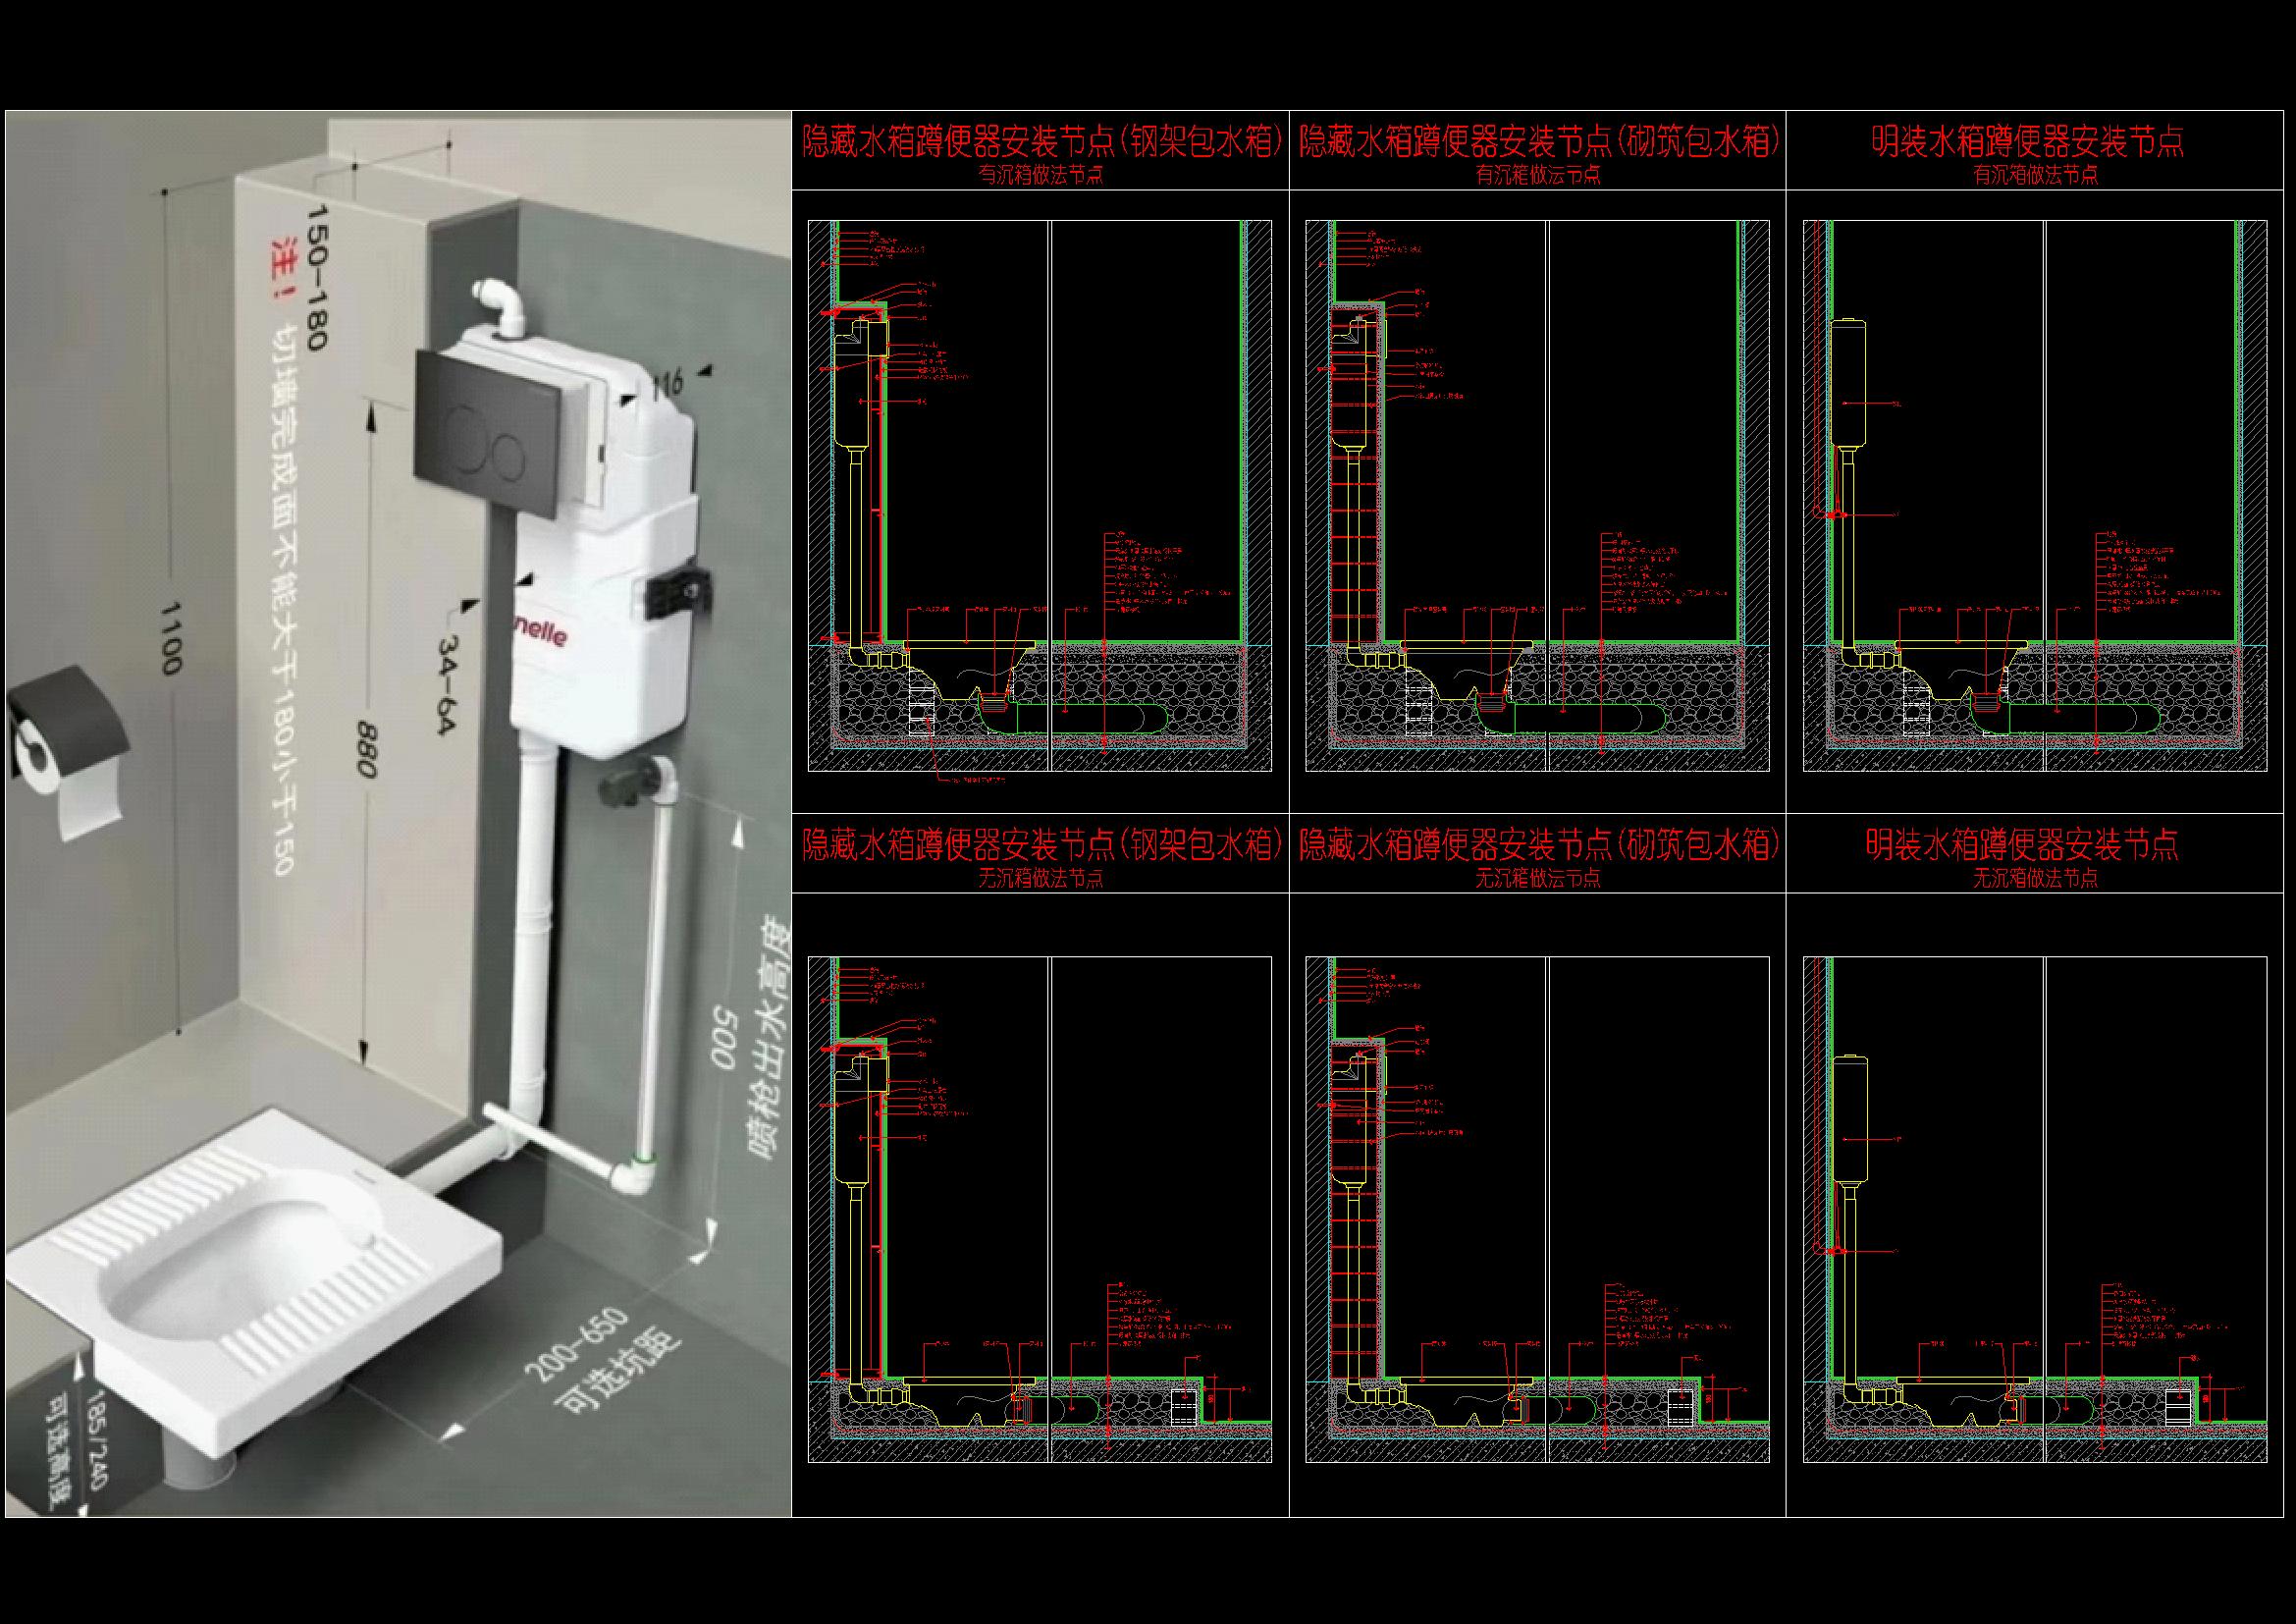Click the bottom-row title 明装水箱蹲便器安装节点
Screen dimensions: 2296x1624
pyautogui.click(x=2022, y=845)
